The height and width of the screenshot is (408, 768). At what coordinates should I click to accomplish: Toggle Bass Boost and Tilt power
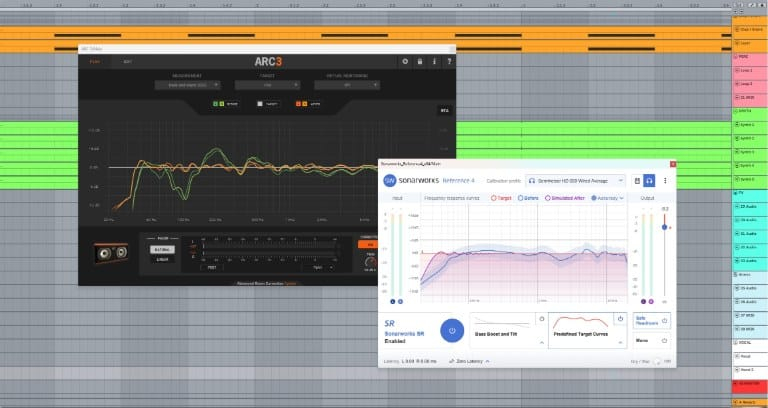(x=541, y=319)
